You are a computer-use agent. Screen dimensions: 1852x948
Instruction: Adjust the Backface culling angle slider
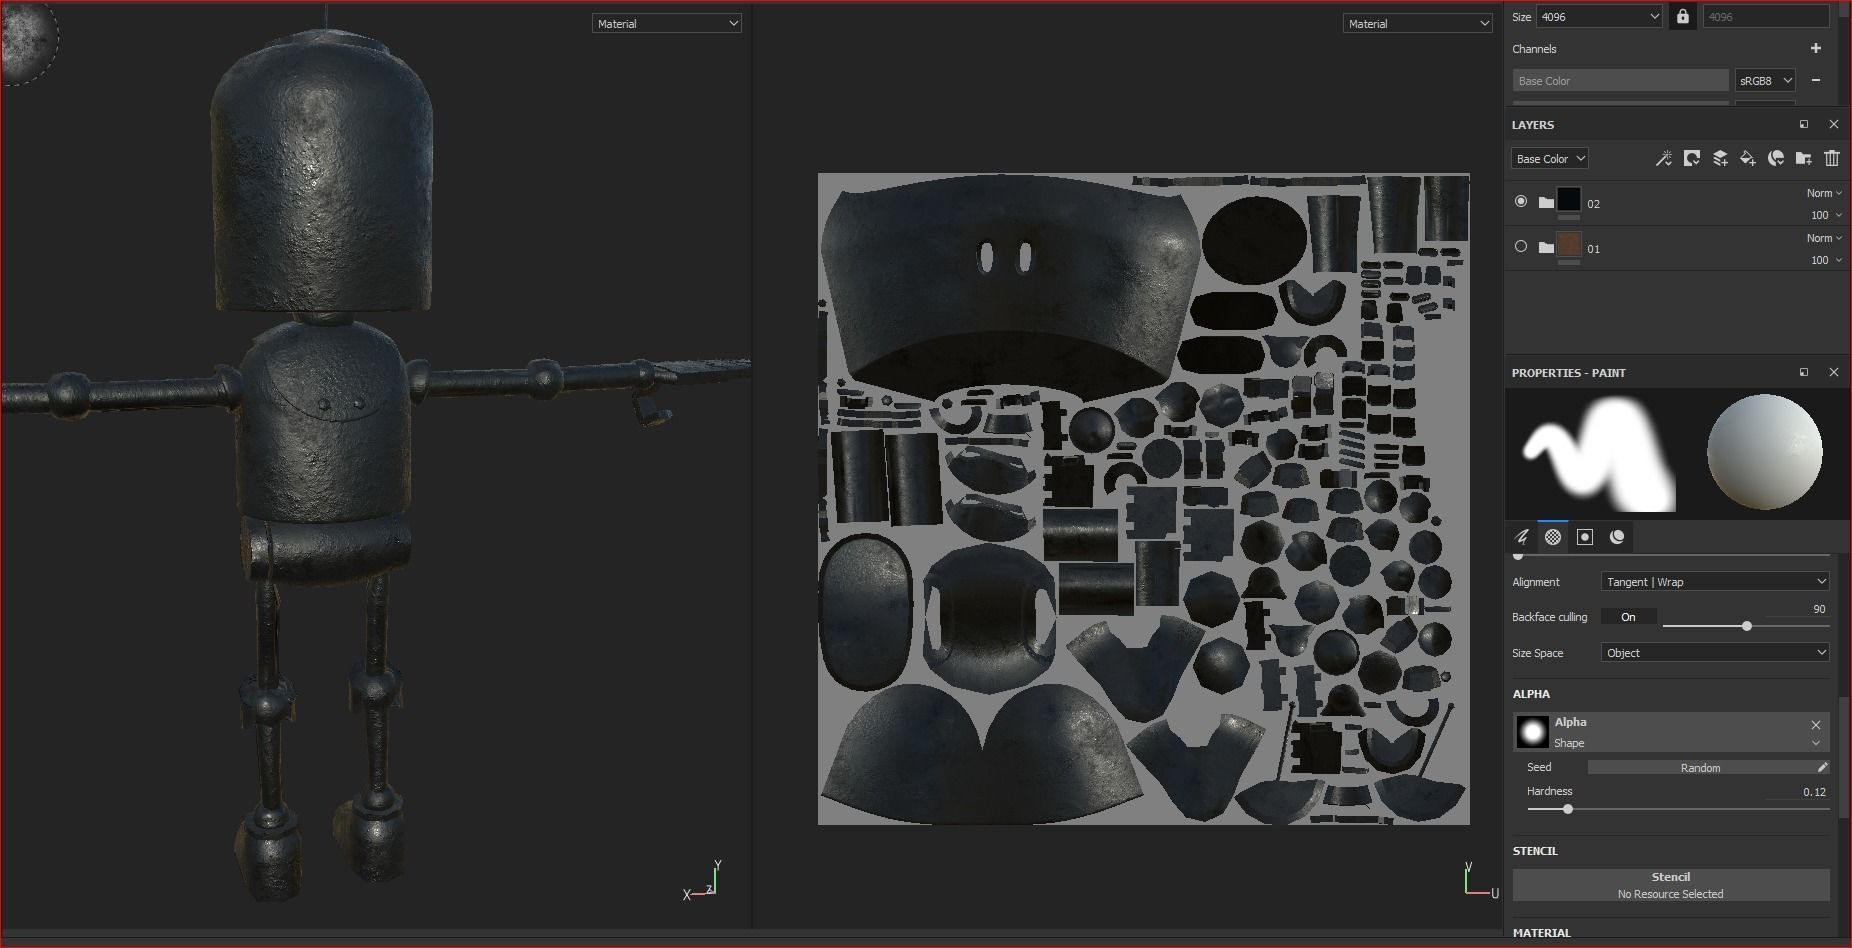coord(1746,626)
